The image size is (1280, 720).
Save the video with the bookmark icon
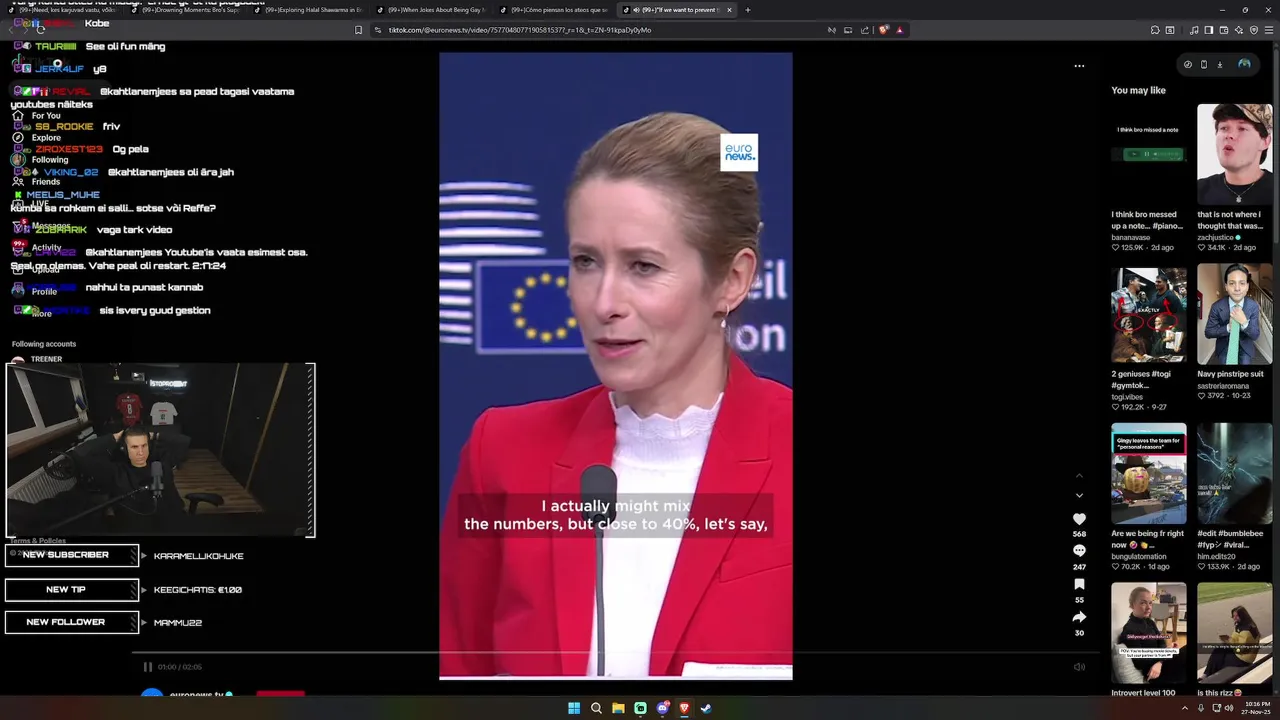pos(1079,584)
